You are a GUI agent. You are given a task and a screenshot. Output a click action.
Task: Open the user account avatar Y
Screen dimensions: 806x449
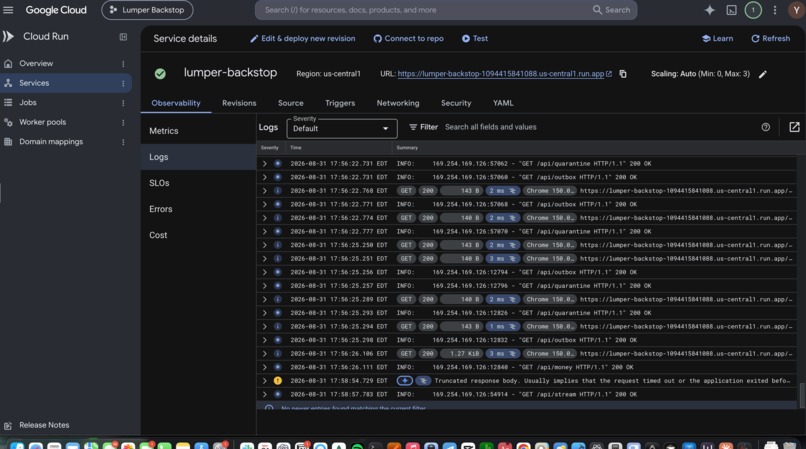(796, 10)
